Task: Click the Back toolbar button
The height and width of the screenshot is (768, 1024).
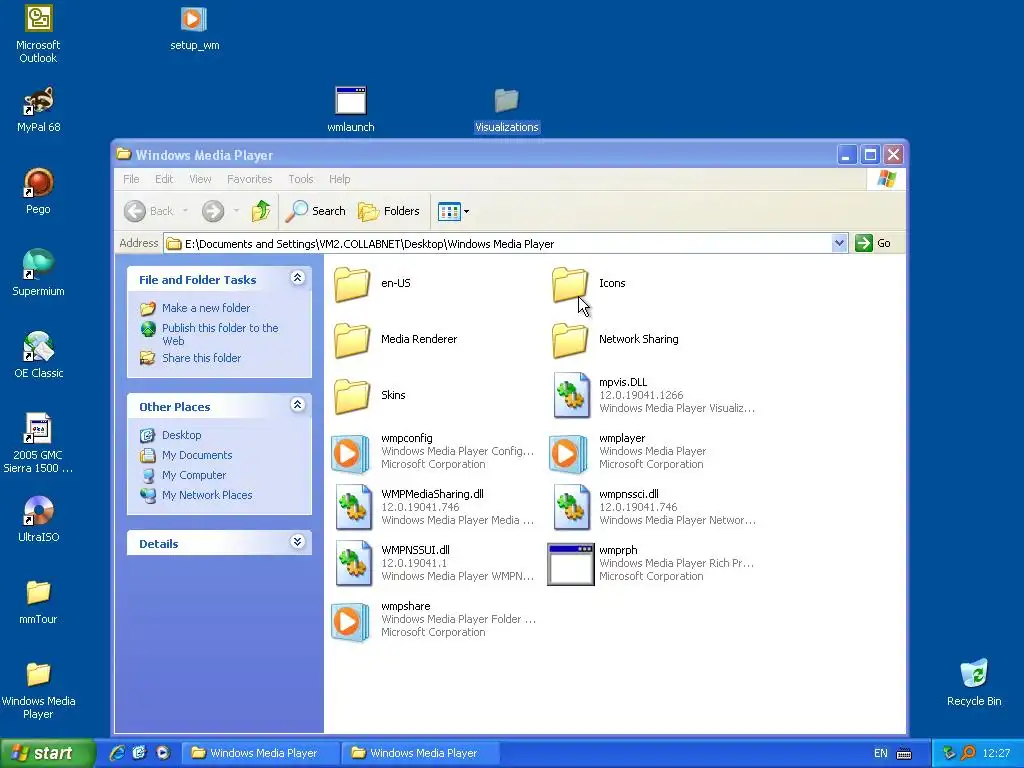Action: tap(150, 211)
